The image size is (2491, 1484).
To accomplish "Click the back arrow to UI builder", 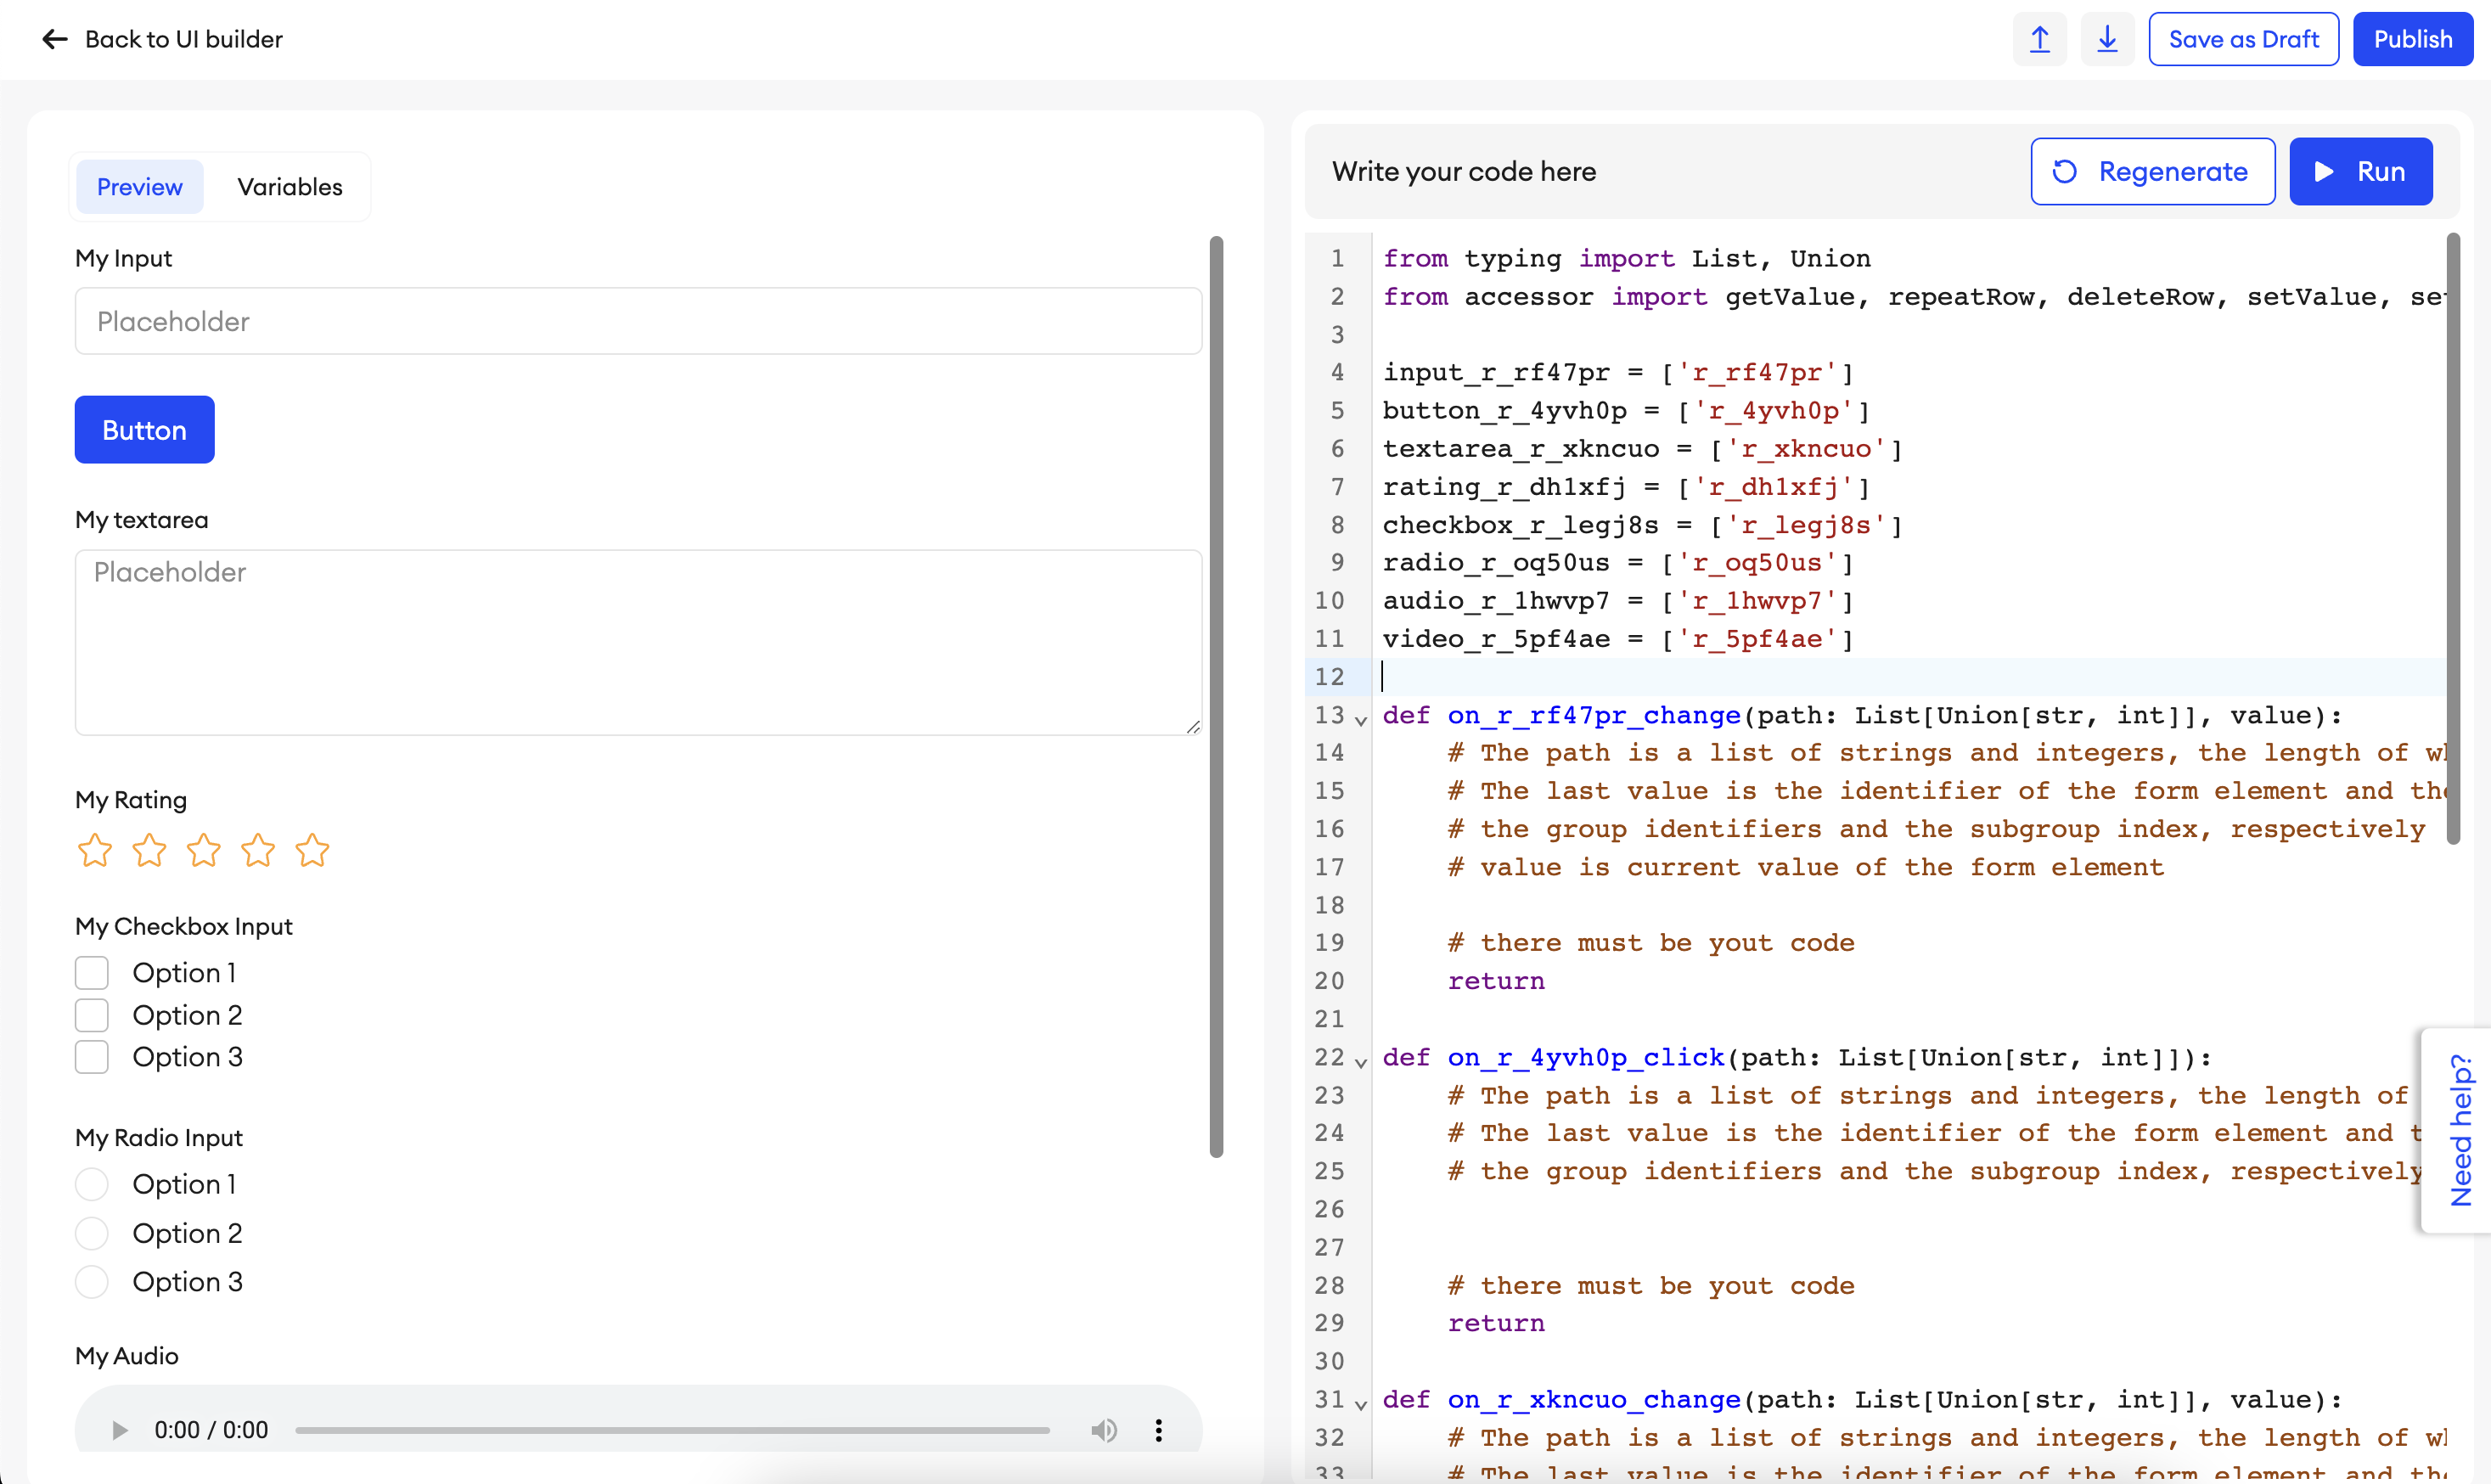I will tap(54, 39).
